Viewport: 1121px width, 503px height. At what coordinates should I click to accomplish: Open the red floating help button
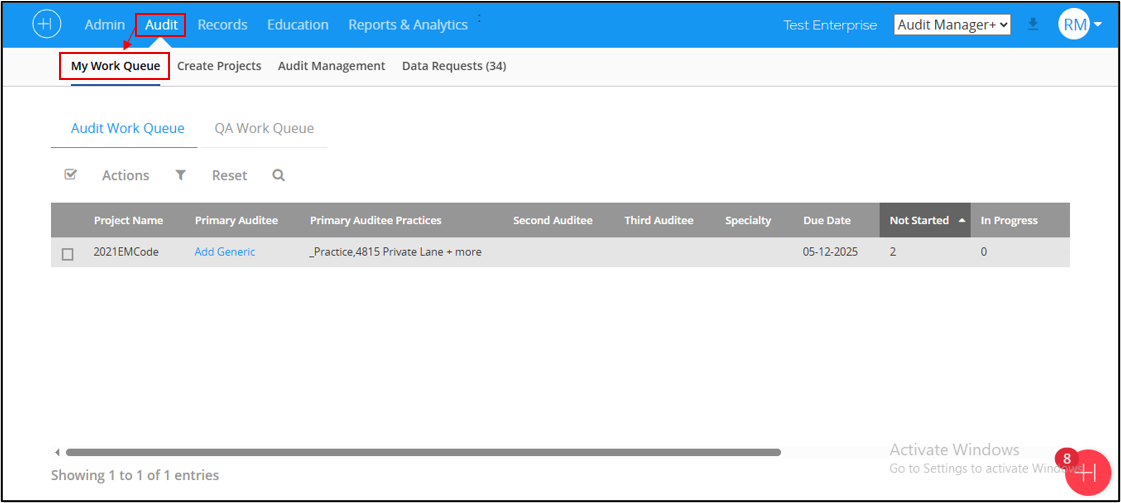1088,471
